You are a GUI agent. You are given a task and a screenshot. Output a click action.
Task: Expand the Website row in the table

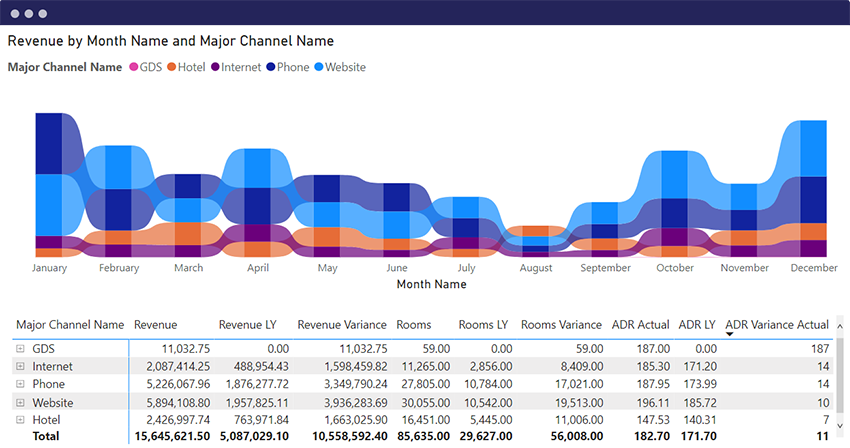pyautogui.click(x=20, y=402)
